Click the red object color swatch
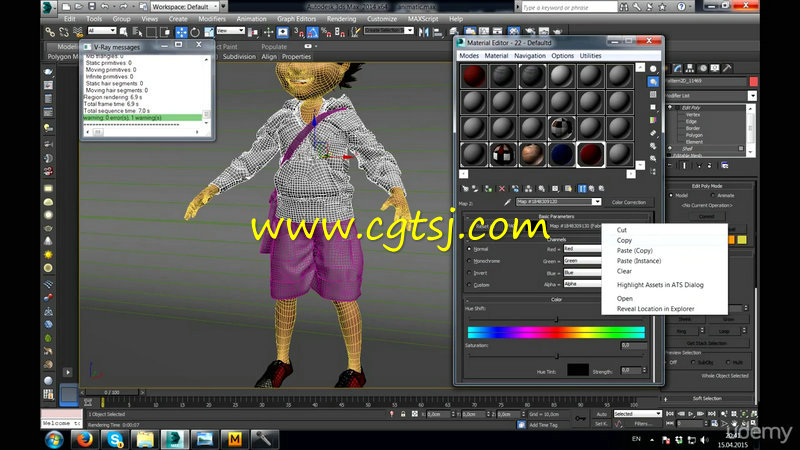Image resolution: width=800 pixels, height=450 pixels. click(x=753, y=82)
